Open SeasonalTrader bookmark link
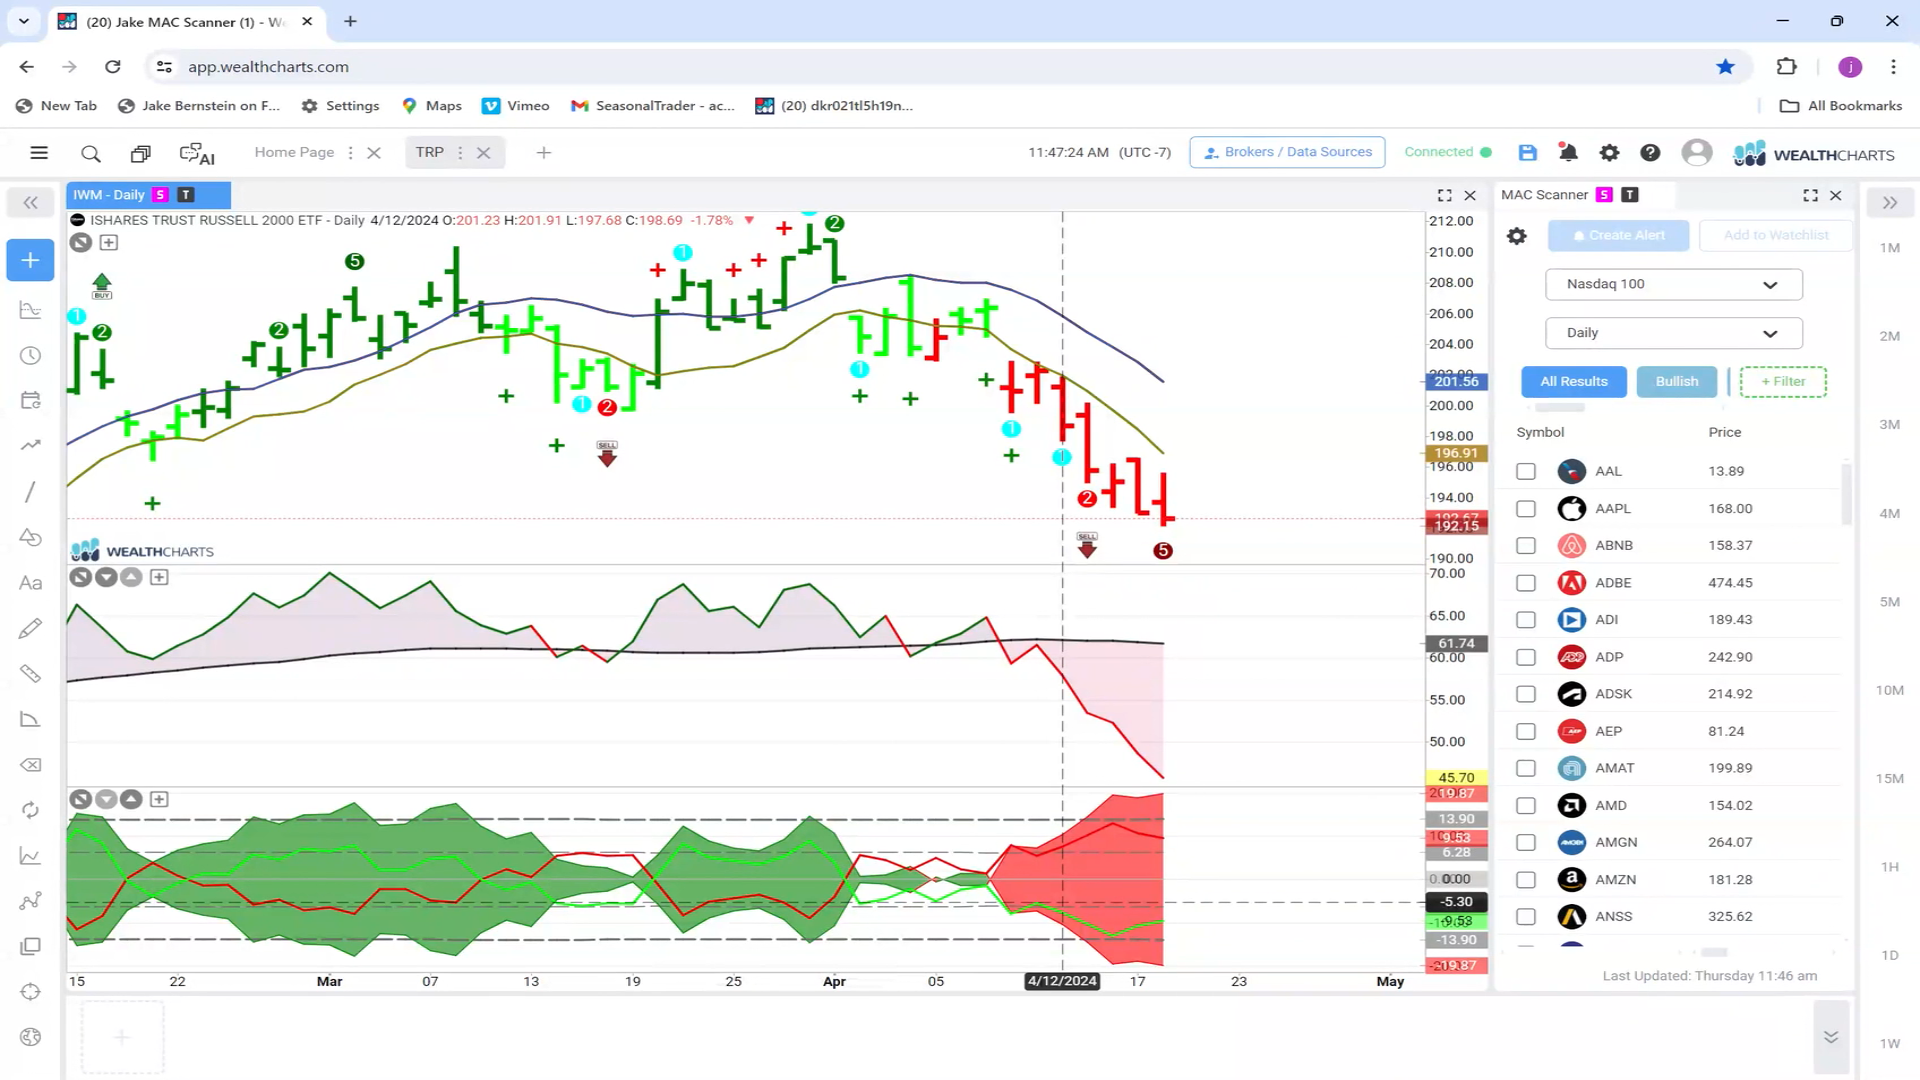Image resolution: width=1920 pixels, height=1080 pixels. click(x=653, y=106)
